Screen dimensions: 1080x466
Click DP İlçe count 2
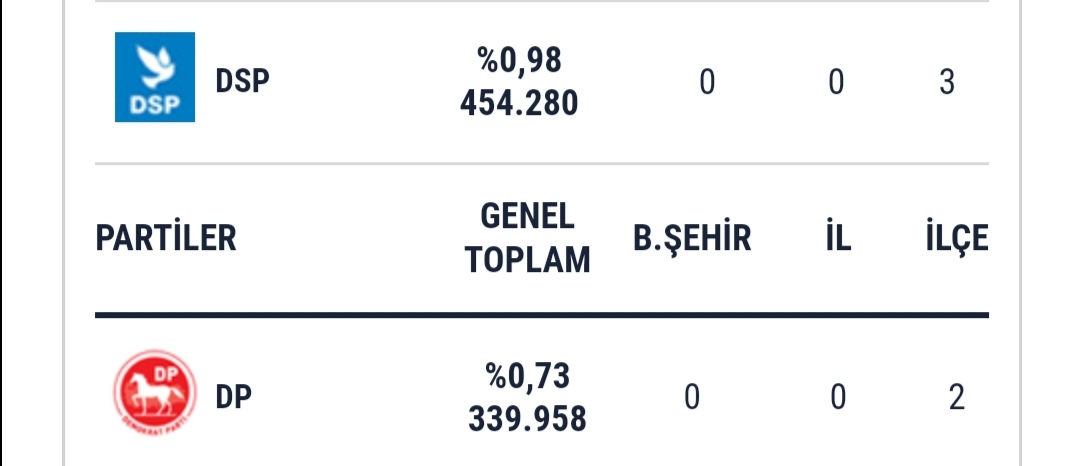(956, 398)
